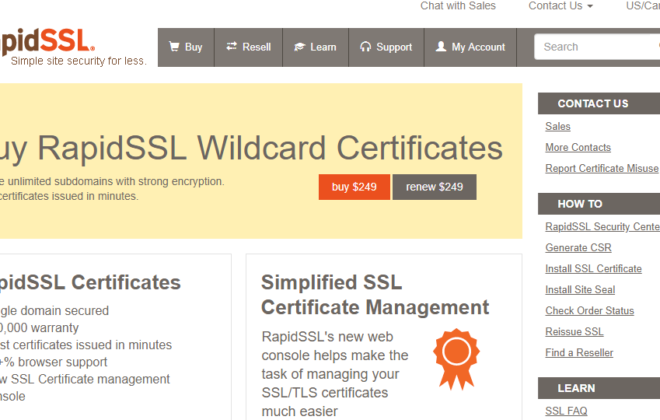The width and height of the screenshot is (660, 420).
Task: Open the Reissue SSL link
Action: click(x=574, y=332)
